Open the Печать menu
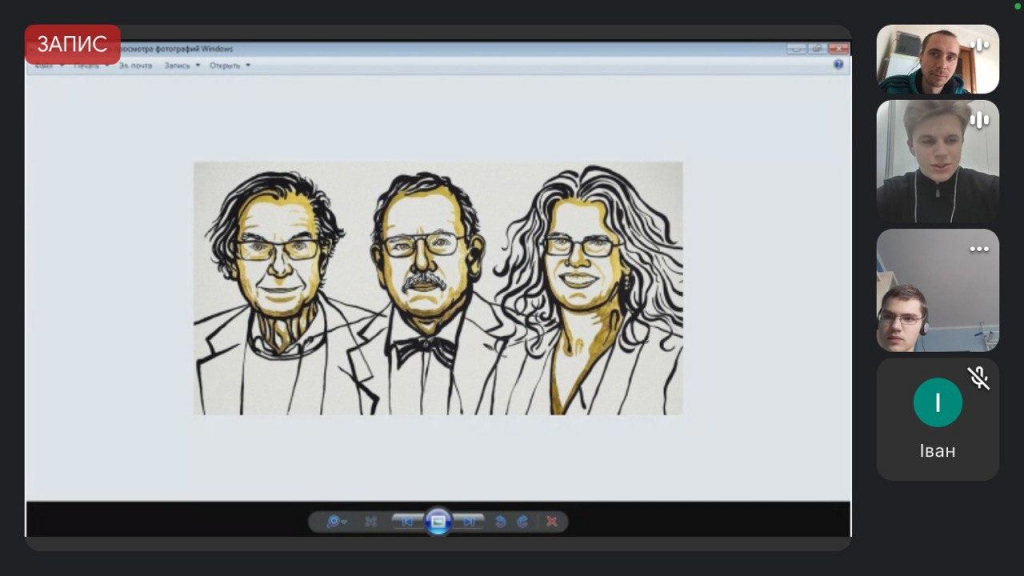1024x576 pixels. [x=91, y=65]
